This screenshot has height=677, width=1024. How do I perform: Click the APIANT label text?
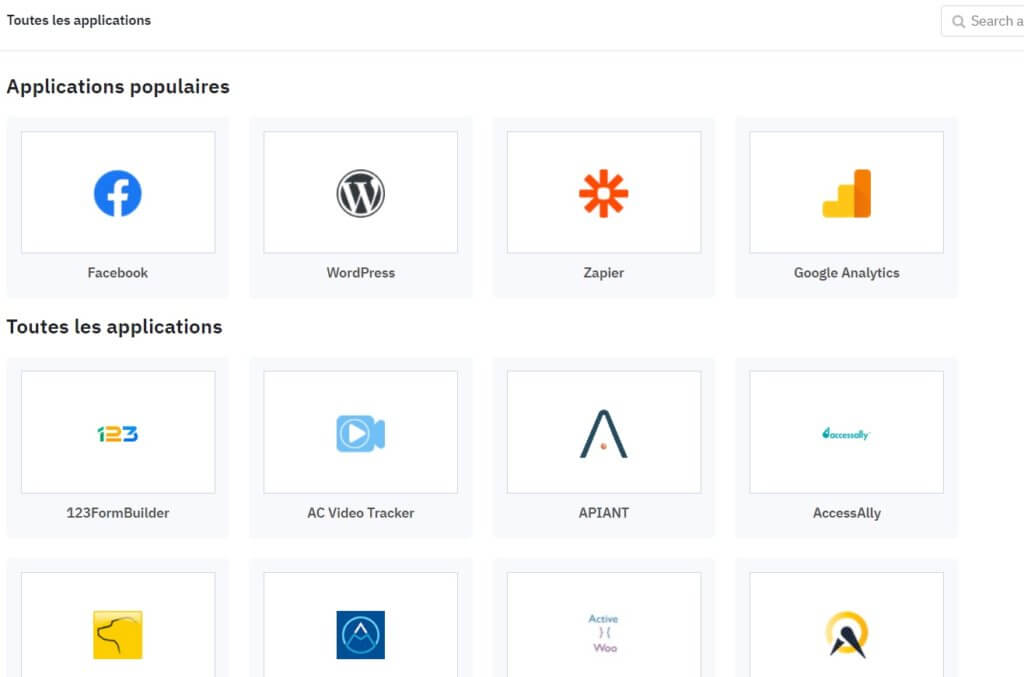(x=603, y=513)
